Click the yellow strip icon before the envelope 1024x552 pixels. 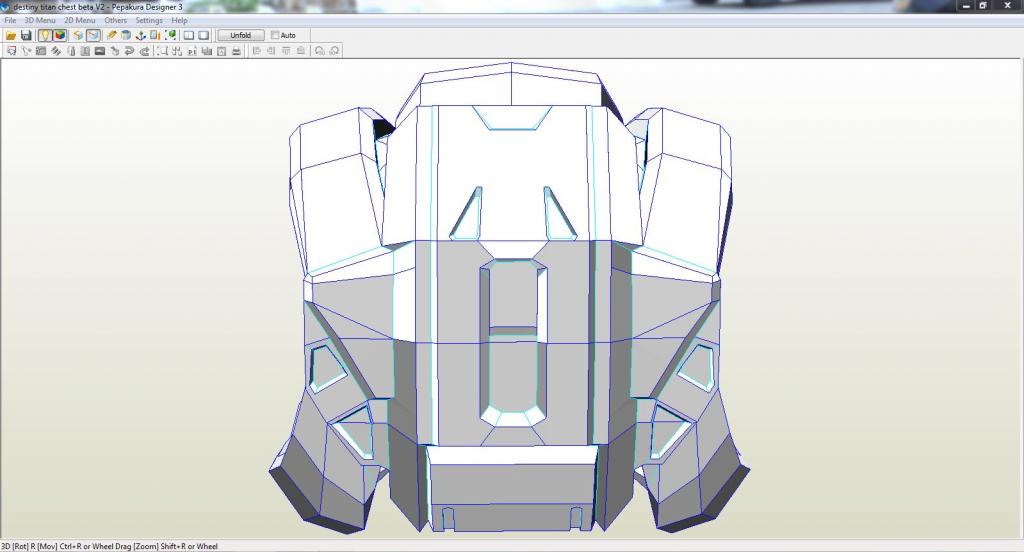pos(78,35)
